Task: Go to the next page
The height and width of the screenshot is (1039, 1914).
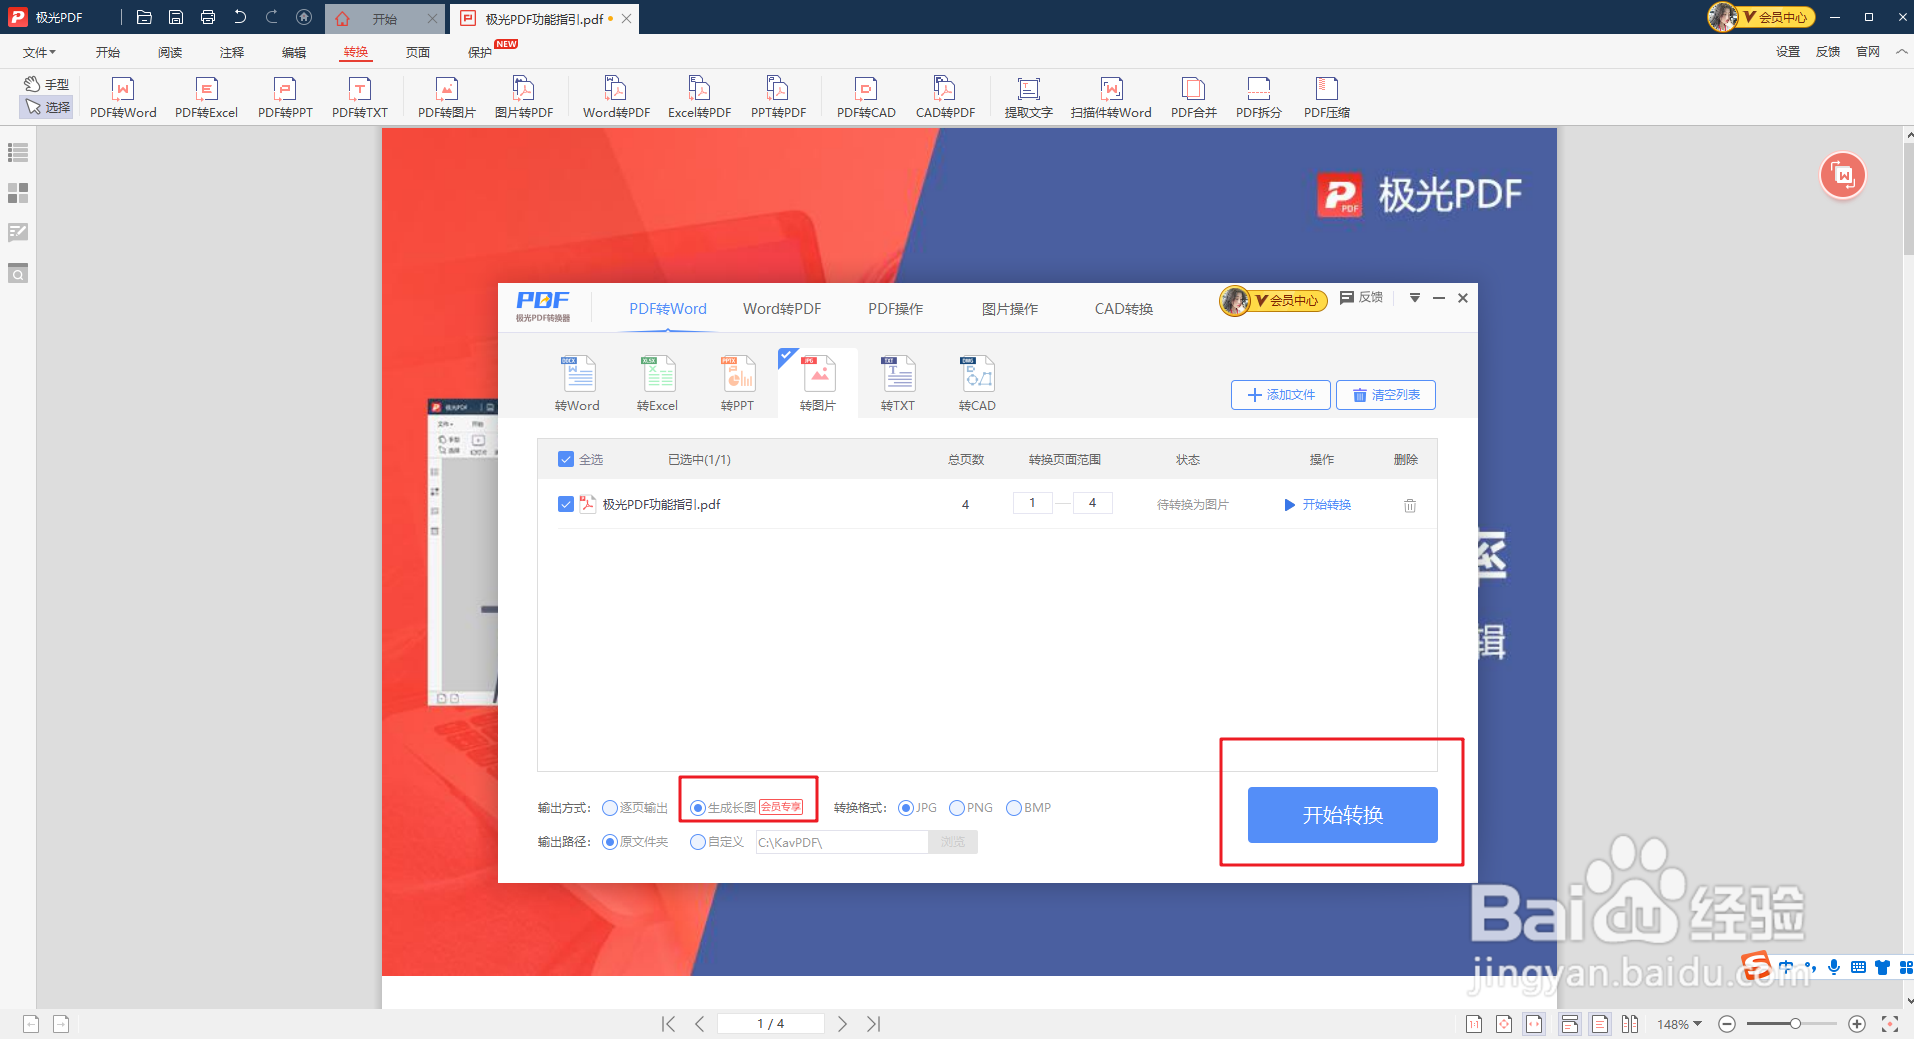Action: click(x=842, y=1024)
